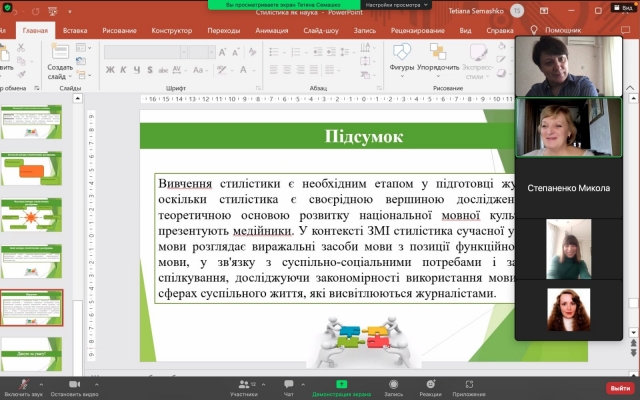This screenshot has height=400, width=640.
Task: Open Приложения apps panel
Action: coord(469,386)
